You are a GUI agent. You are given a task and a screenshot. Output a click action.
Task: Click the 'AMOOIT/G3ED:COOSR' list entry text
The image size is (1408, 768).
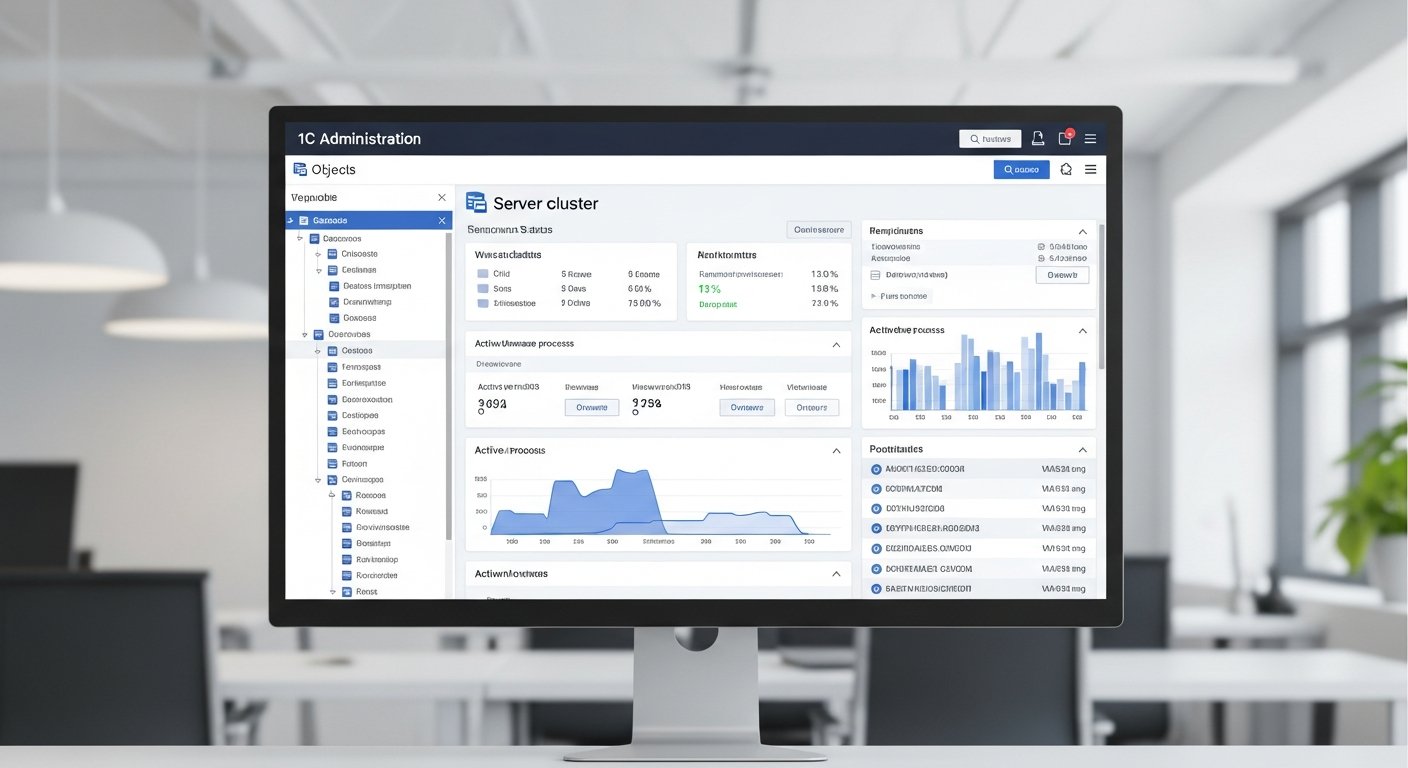[x=925, y=469]
